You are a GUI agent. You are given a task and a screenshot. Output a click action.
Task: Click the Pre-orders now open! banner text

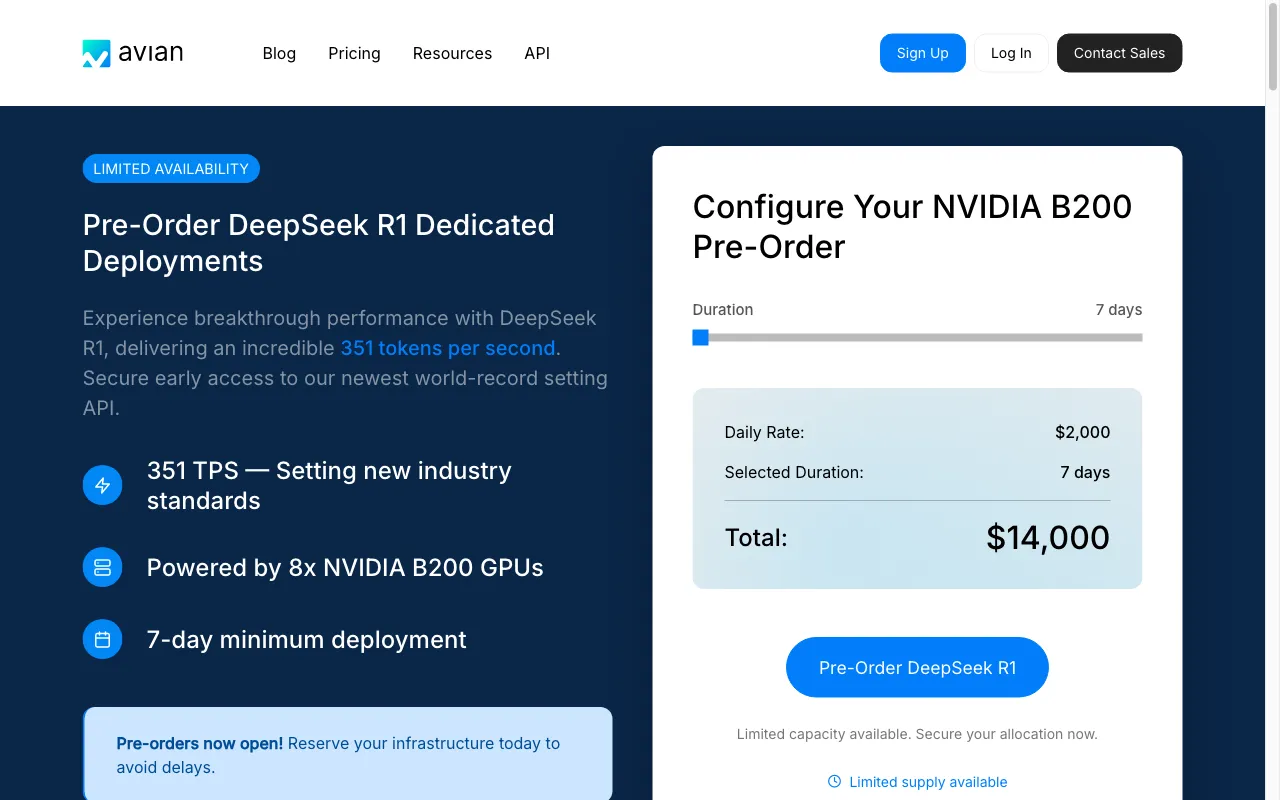[200, 743]
